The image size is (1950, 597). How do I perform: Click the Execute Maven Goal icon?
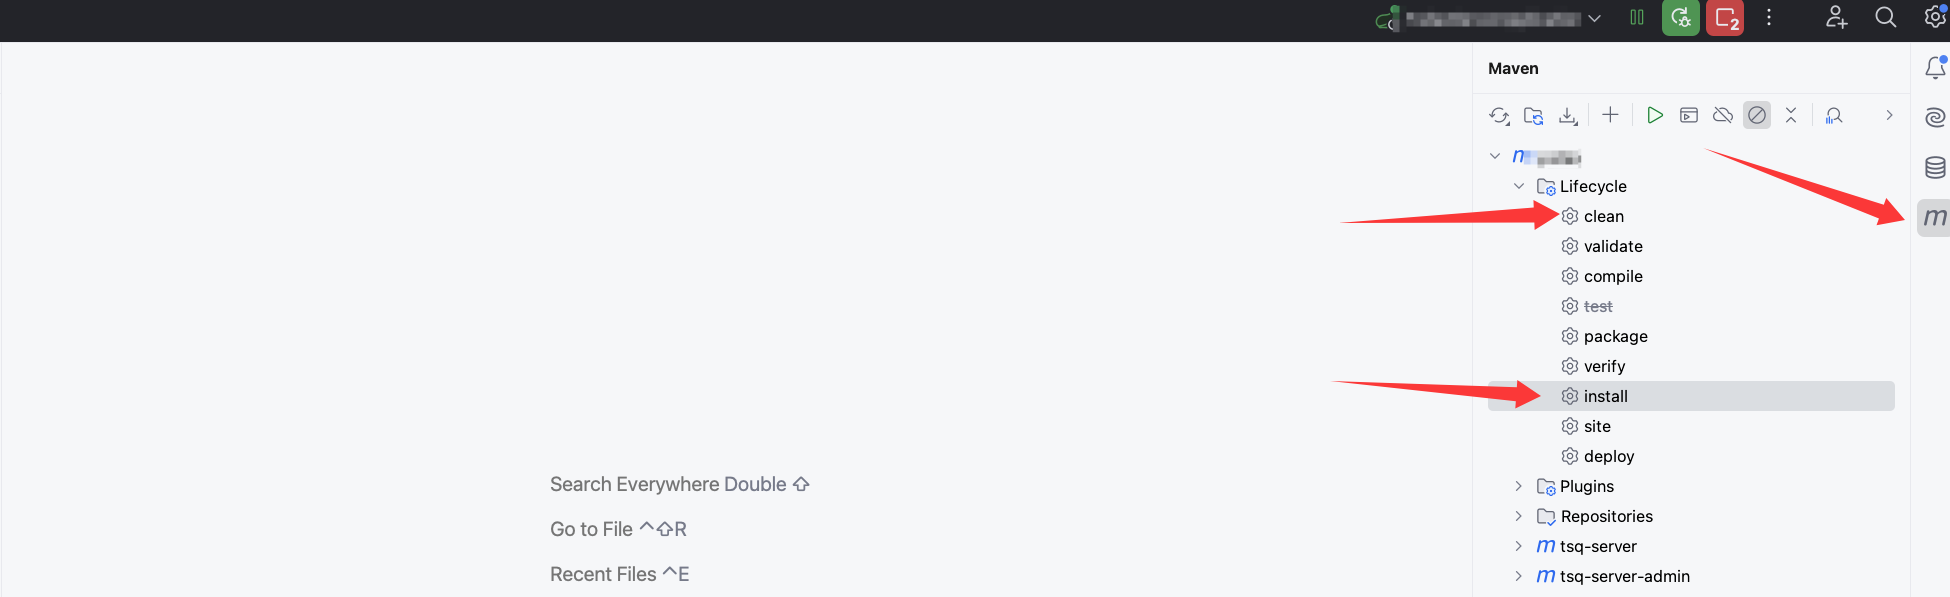(1689, 115)
